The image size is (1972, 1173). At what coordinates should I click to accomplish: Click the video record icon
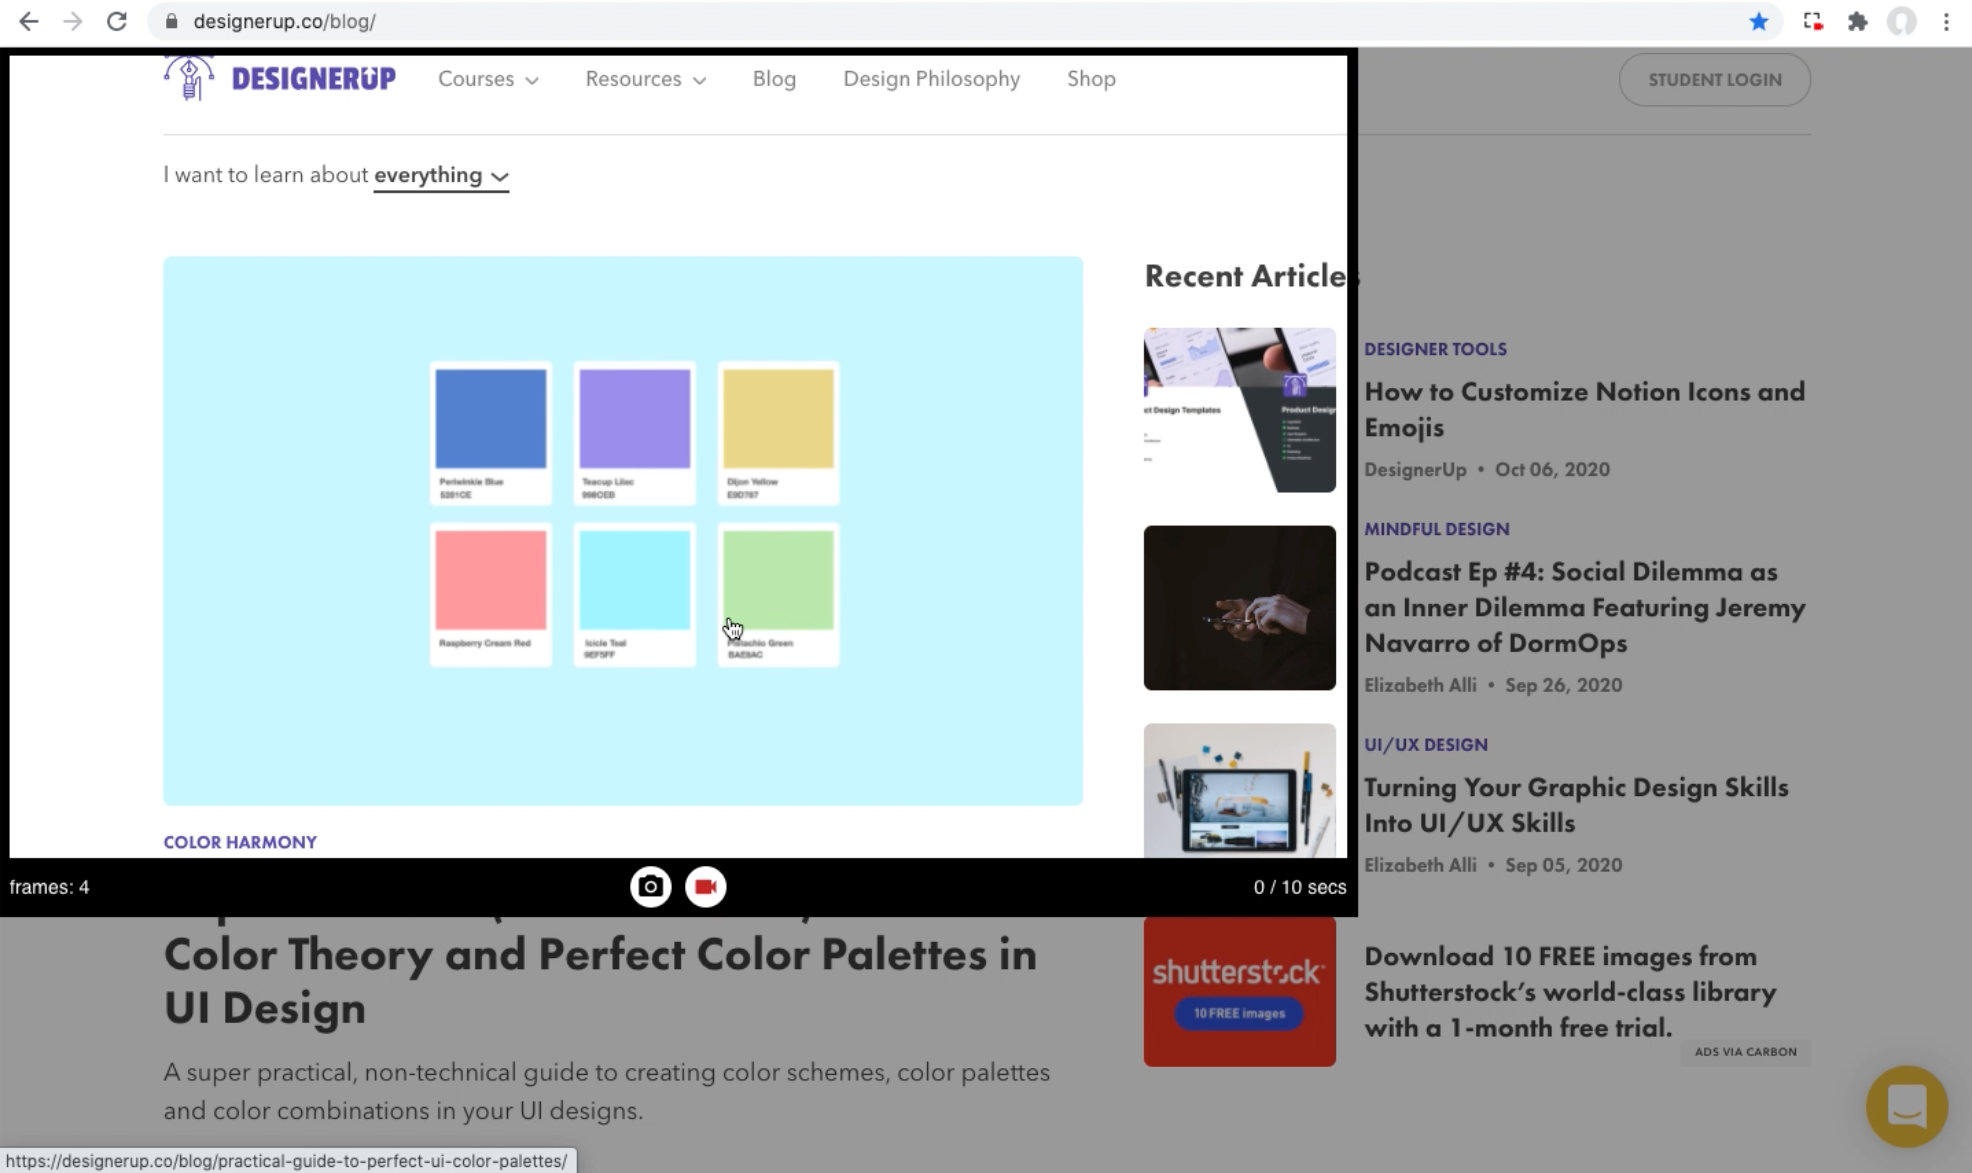[705, 887]
